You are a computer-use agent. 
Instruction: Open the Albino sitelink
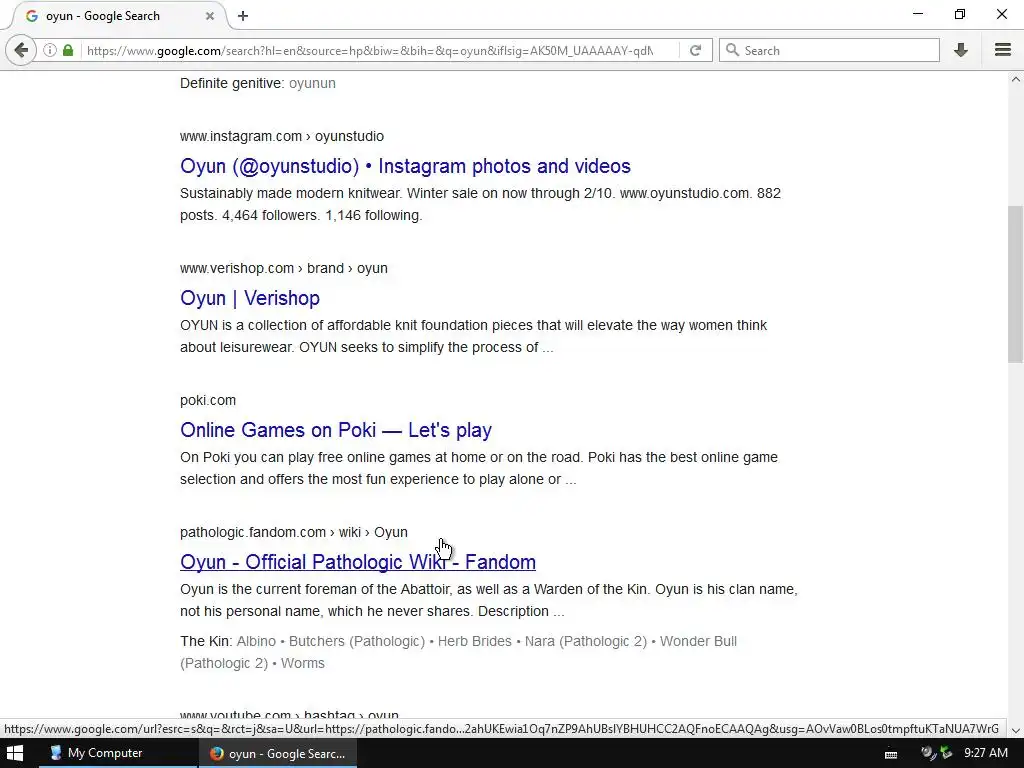click(256, 641)
